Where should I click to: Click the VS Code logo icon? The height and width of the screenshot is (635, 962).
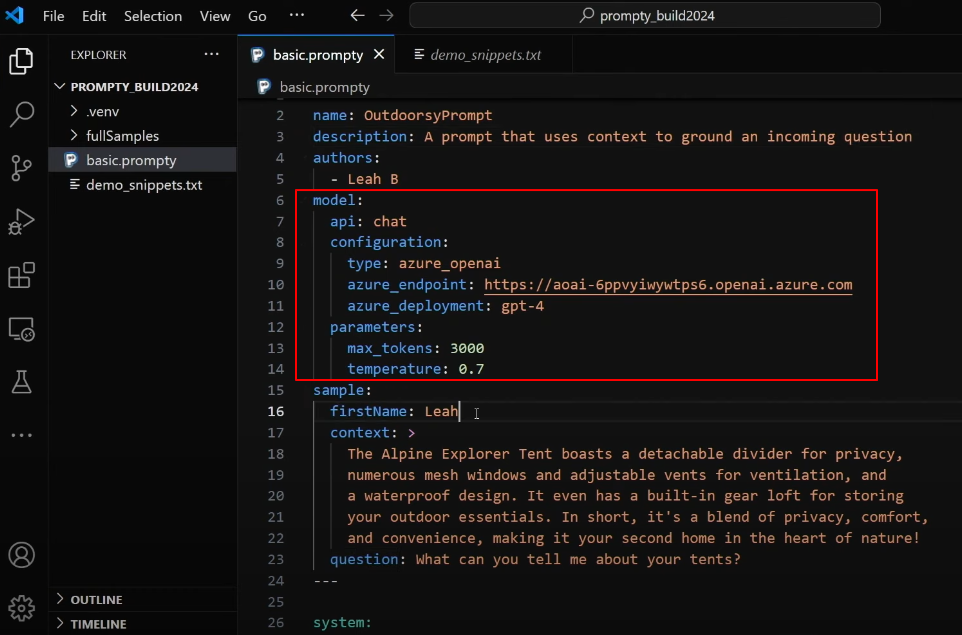(x=15, y=15)
